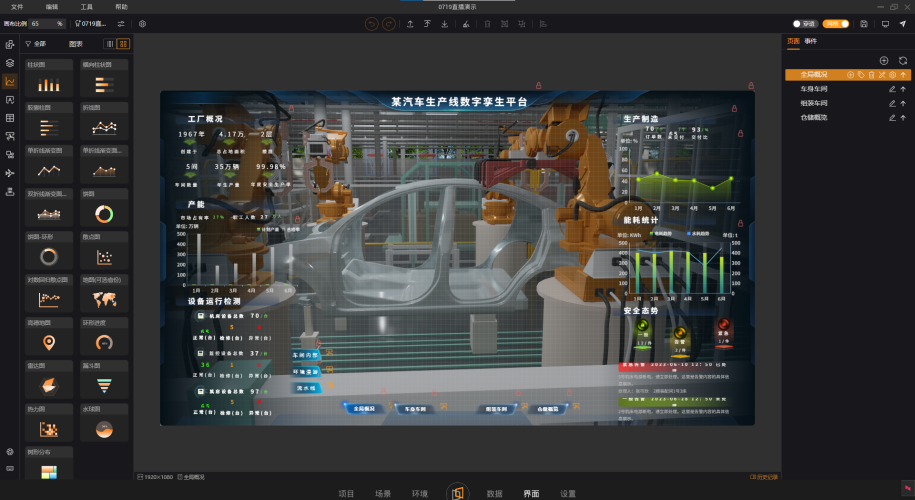The height and width of the screenshot is (500, 915).
Task: Click the move-down layer icon
Action: click(x=445, y=24)
